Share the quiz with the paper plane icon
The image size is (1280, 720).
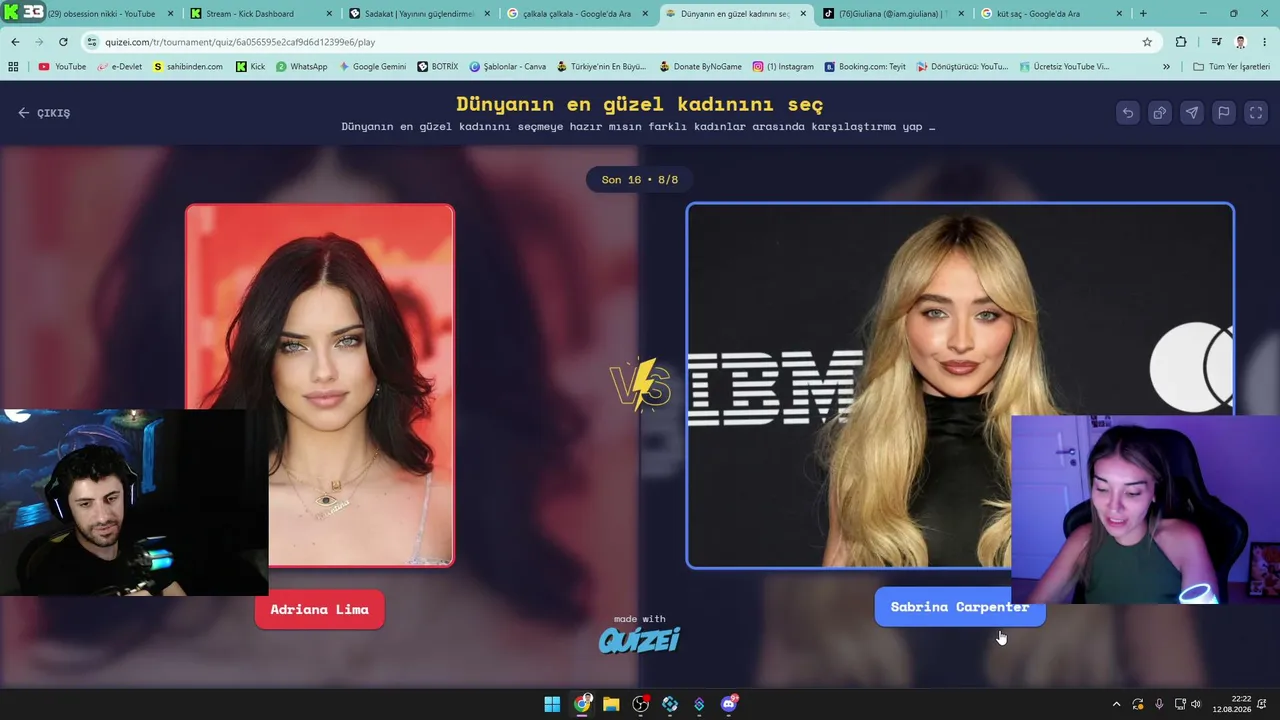[1192, 113]
